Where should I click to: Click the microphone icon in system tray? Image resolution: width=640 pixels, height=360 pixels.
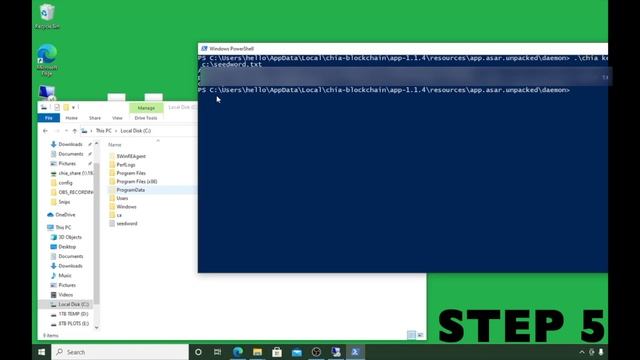[601, 352]
